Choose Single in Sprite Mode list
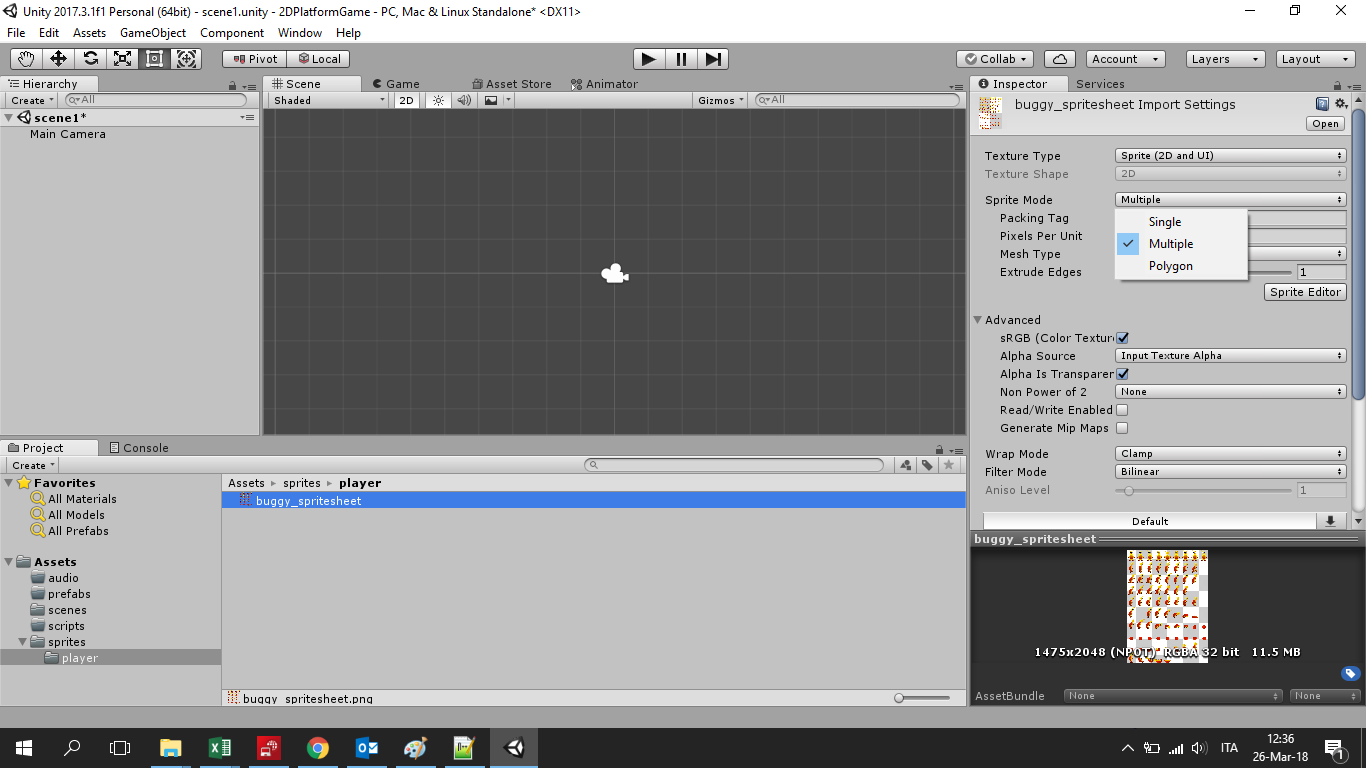The image size is (1366, 768). (x=1165, y=222)
